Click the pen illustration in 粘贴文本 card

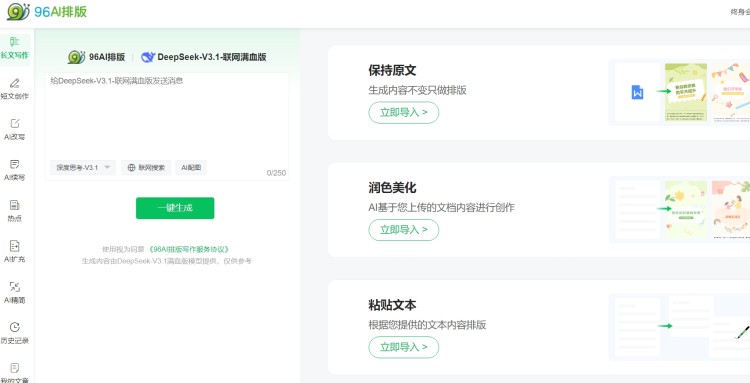[x=742, y=332]
